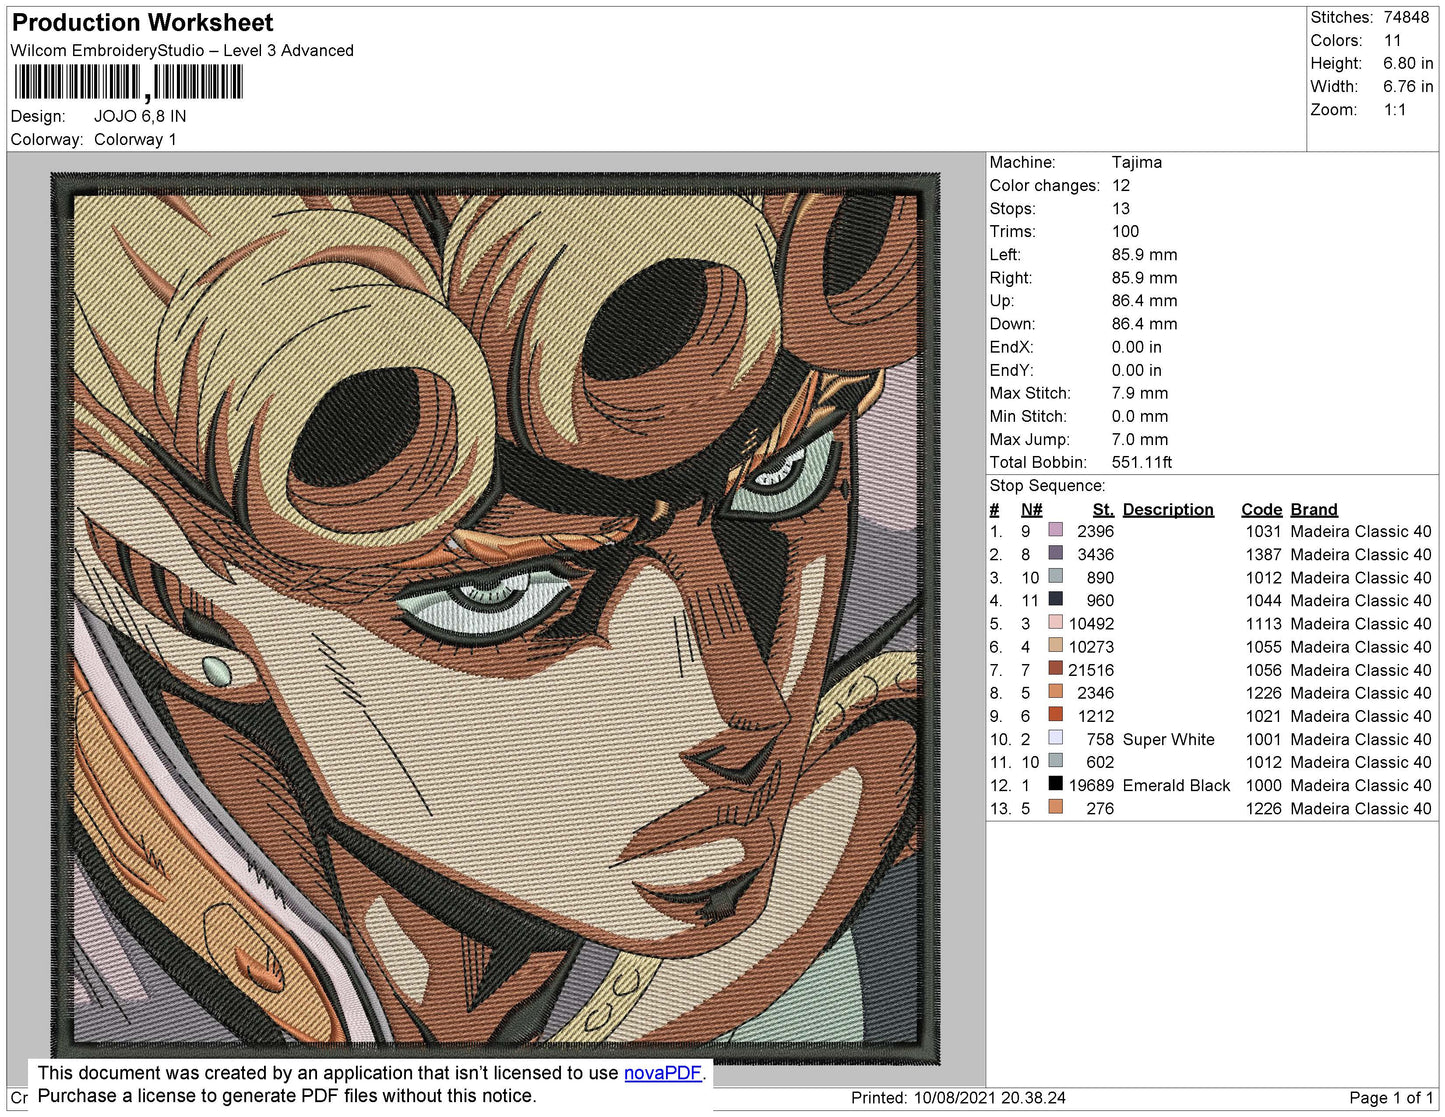Select color swatch for stop 11 code 1012
The image size is (1445, 1117).
pos(1055,760)
